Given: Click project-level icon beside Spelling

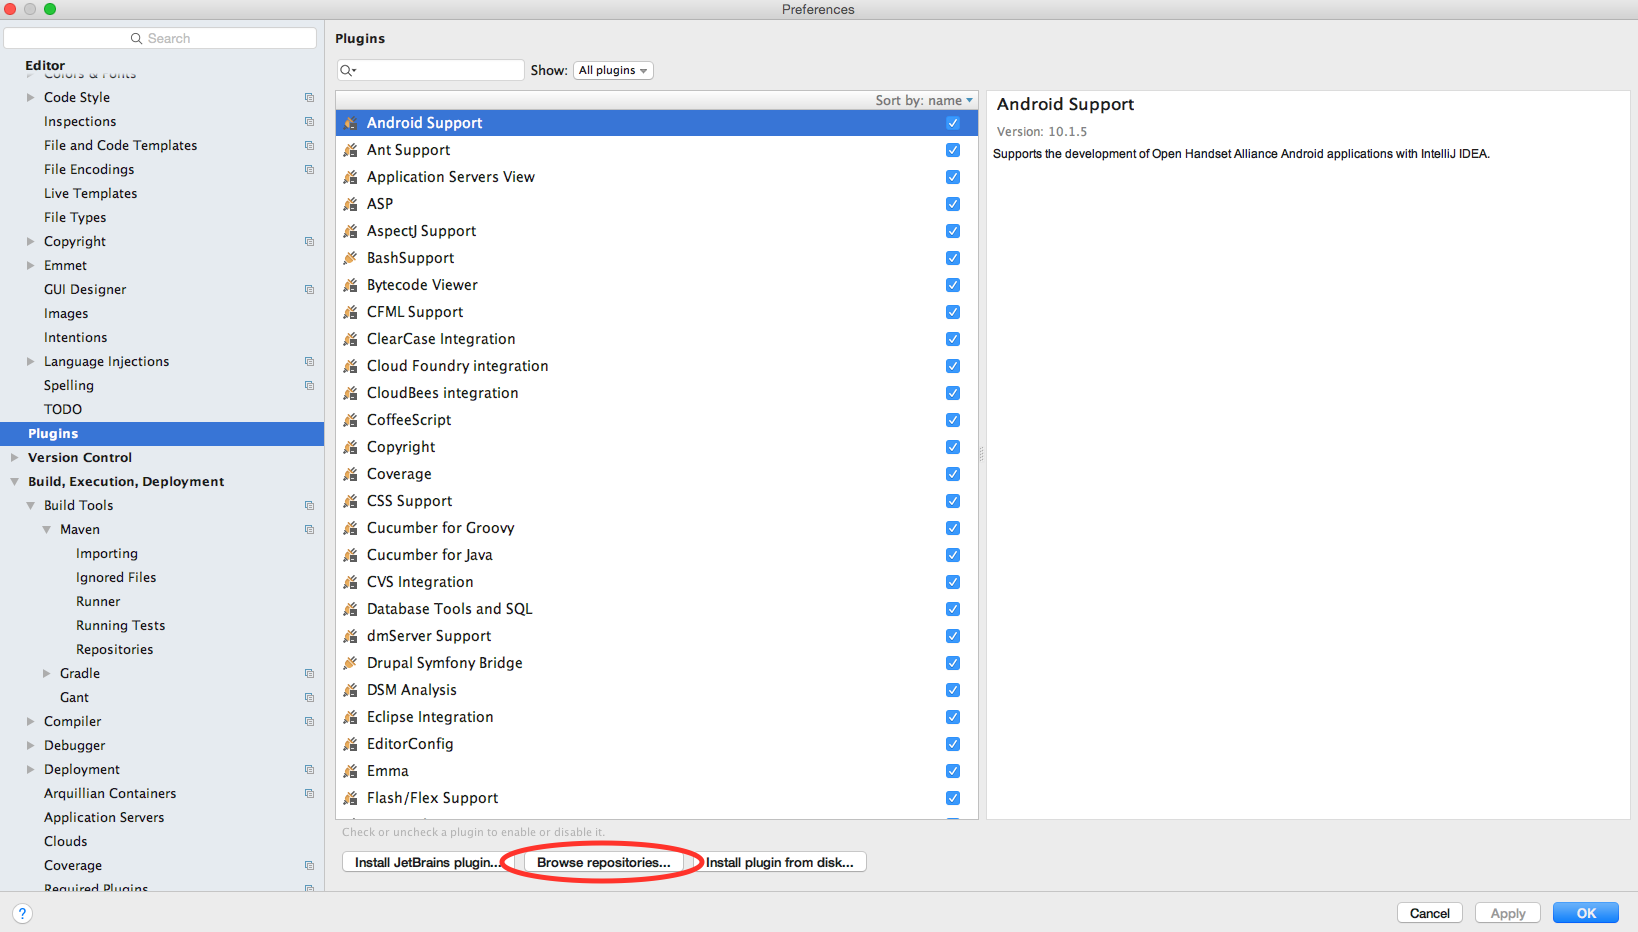Looking at the screenshot, I should [x=310, y=385].
